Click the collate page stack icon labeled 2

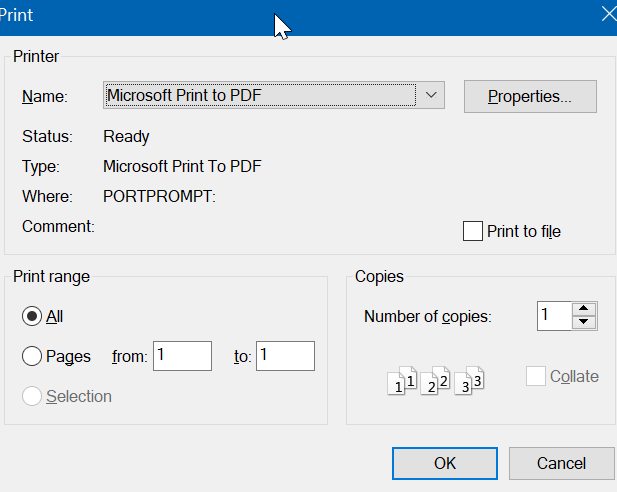pos(436,381)
